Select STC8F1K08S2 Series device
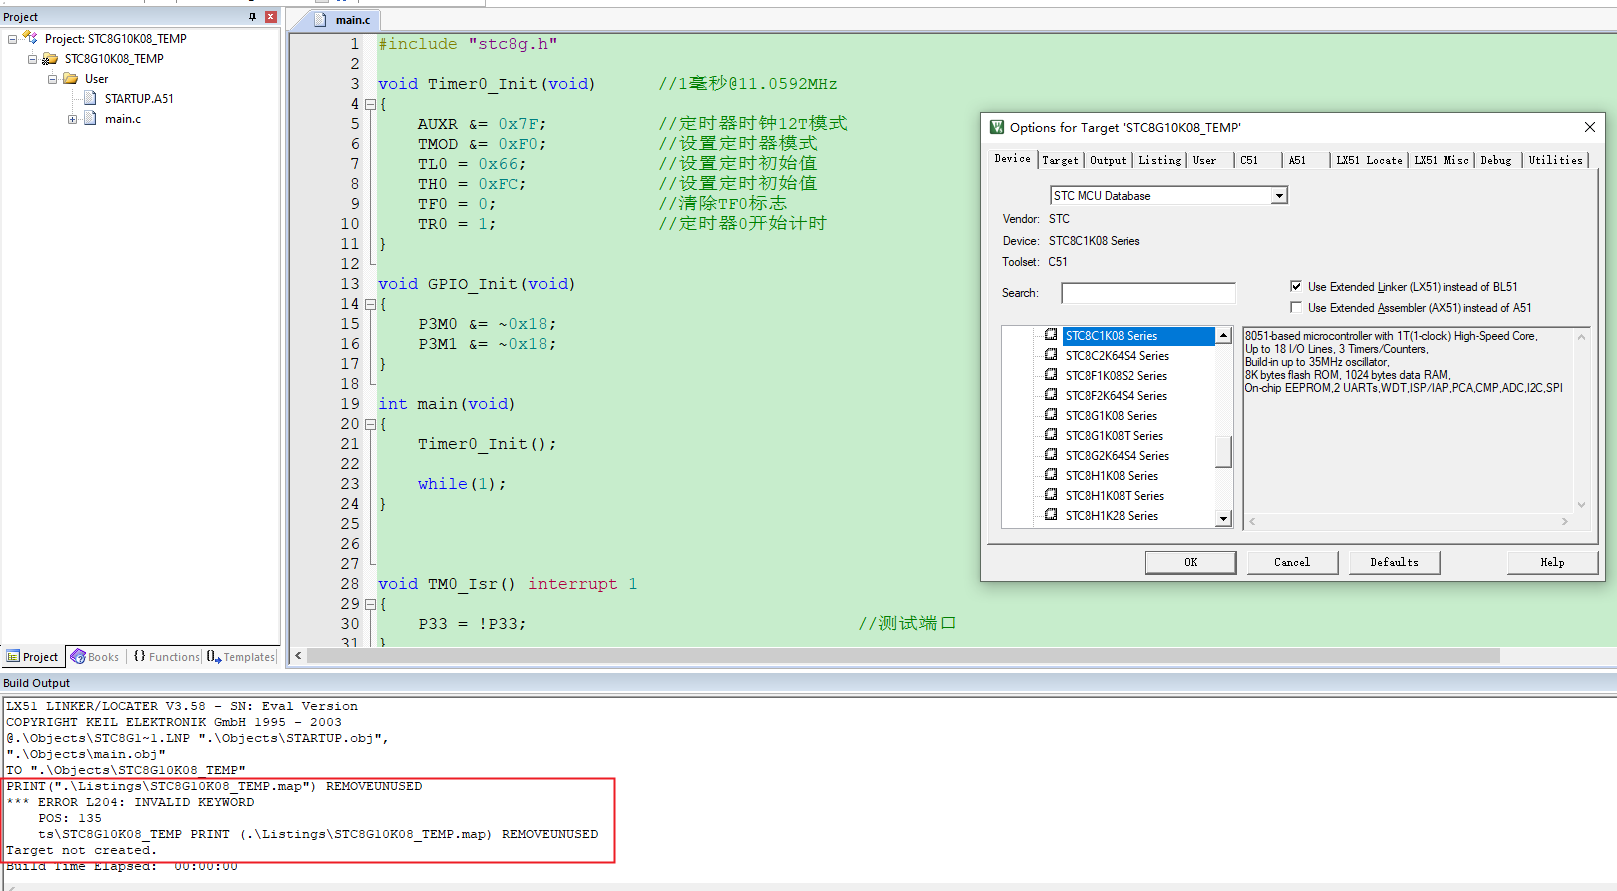Screen dimensions: 1617x891 (1116, 376)
